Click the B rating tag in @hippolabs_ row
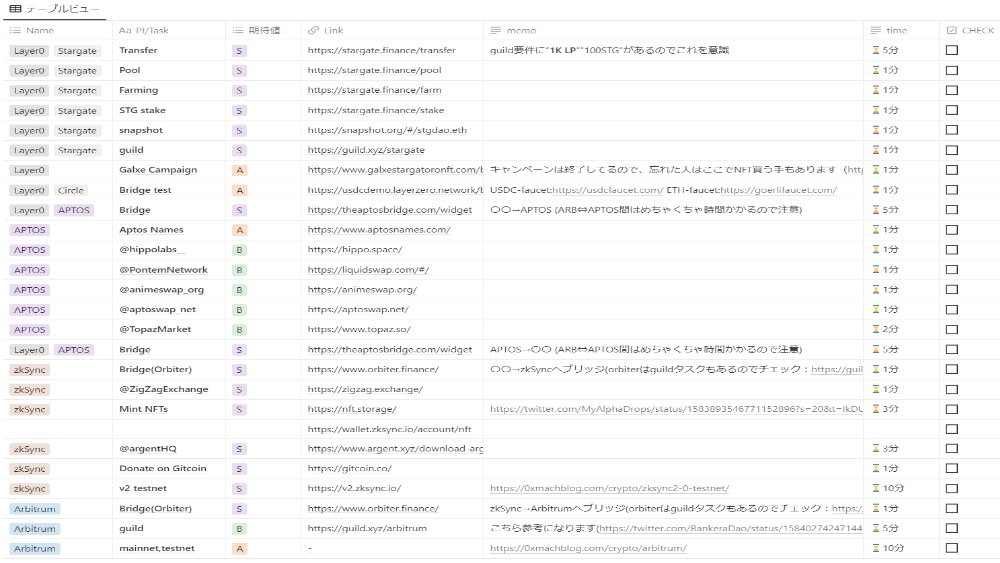 coord(239,250)
